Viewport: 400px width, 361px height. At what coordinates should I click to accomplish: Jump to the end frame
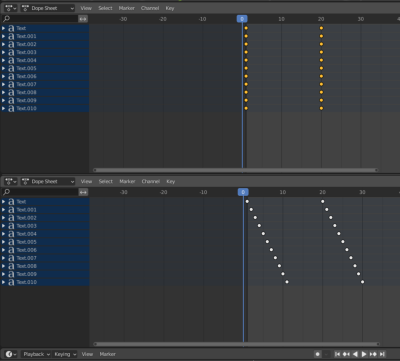(382, 354)
